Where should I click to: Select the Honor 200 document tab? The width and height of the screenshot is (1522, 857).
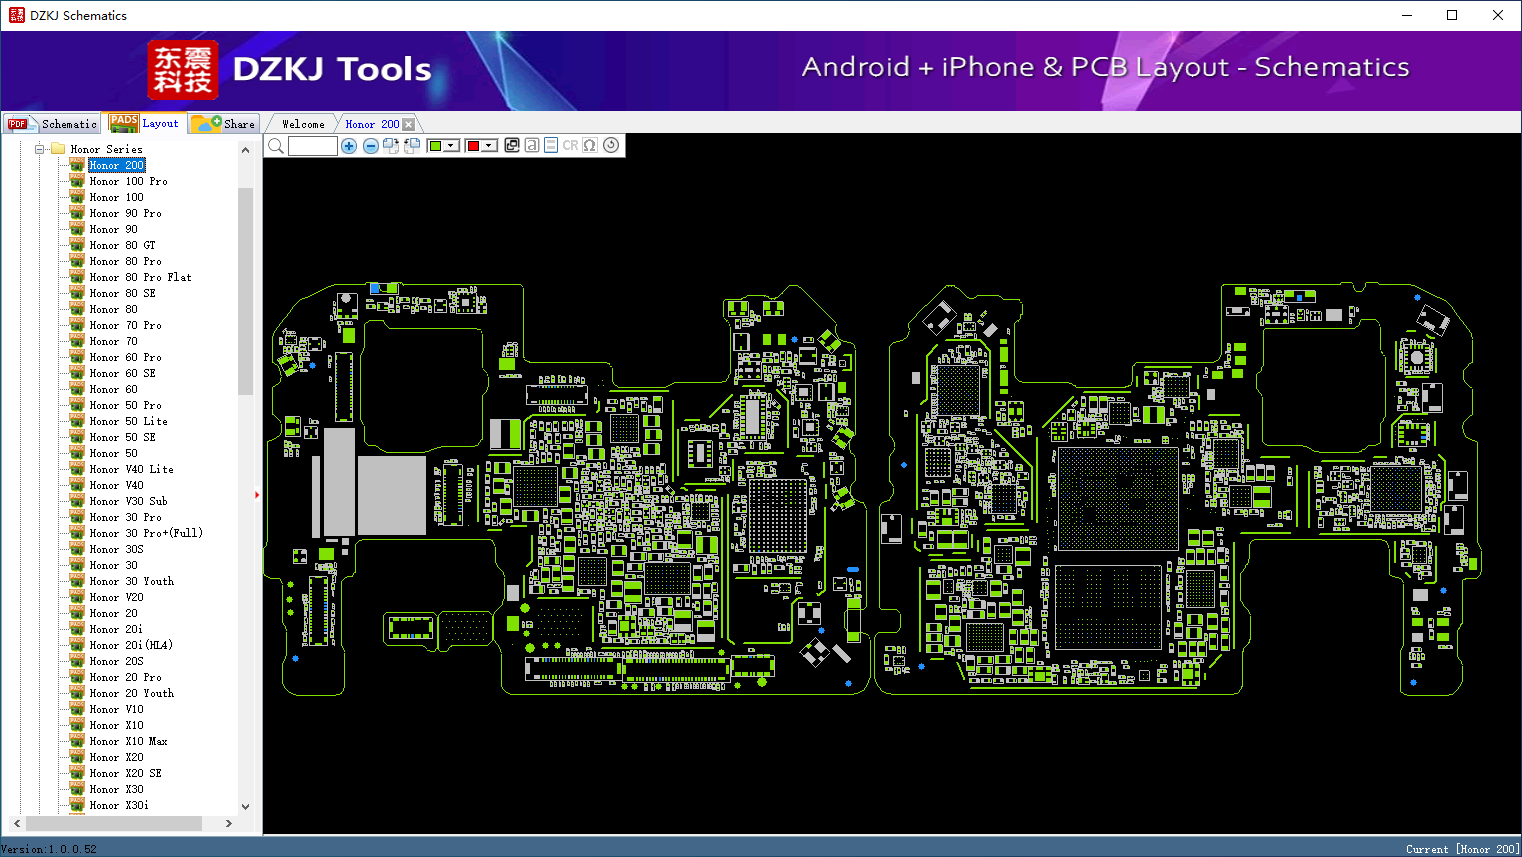[x=372, y=124]
